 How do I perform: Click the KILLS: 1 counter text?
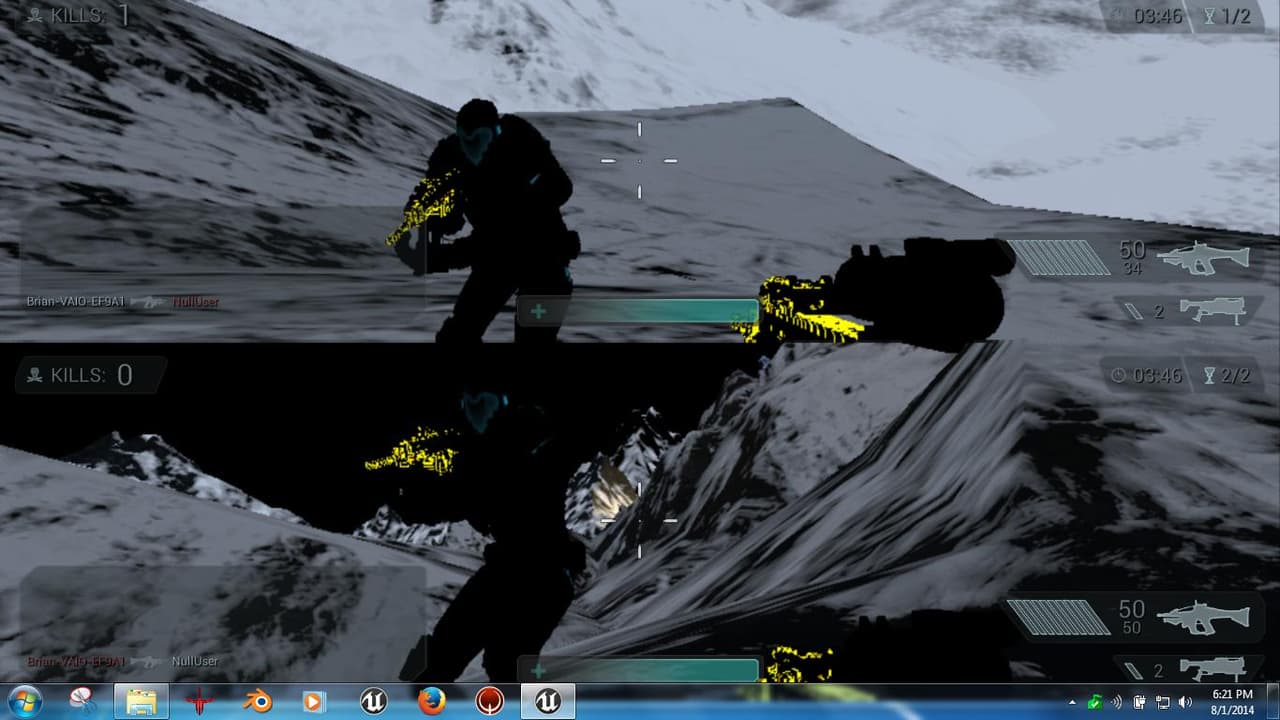pos(90,15)
